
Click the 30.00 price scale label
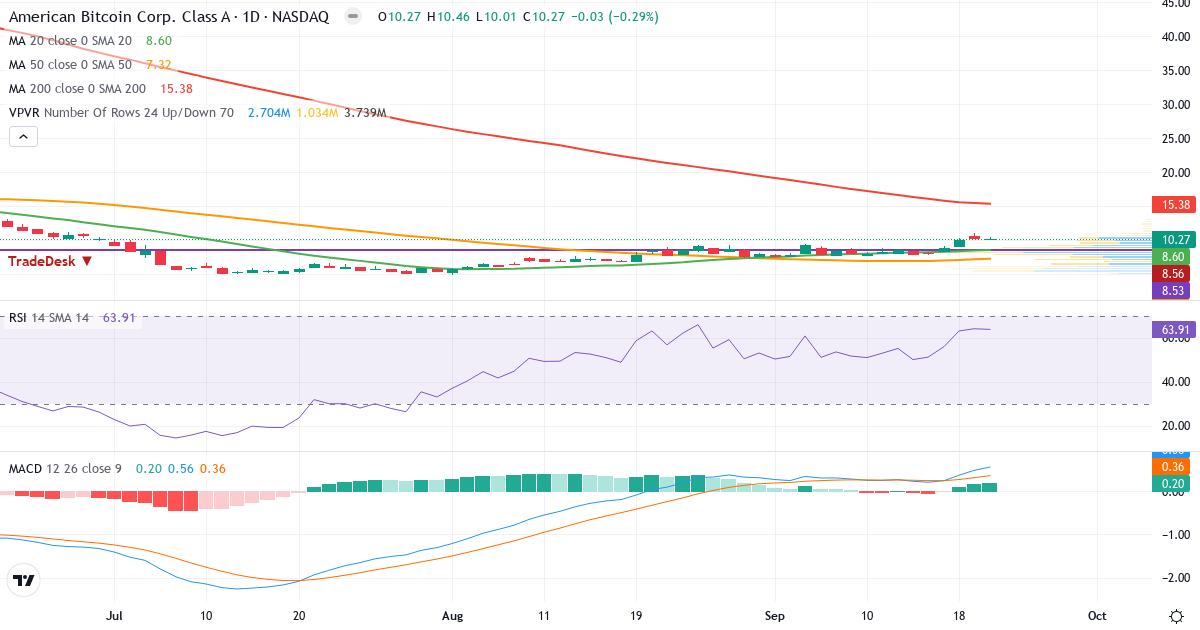click(x=1174, y=104)
